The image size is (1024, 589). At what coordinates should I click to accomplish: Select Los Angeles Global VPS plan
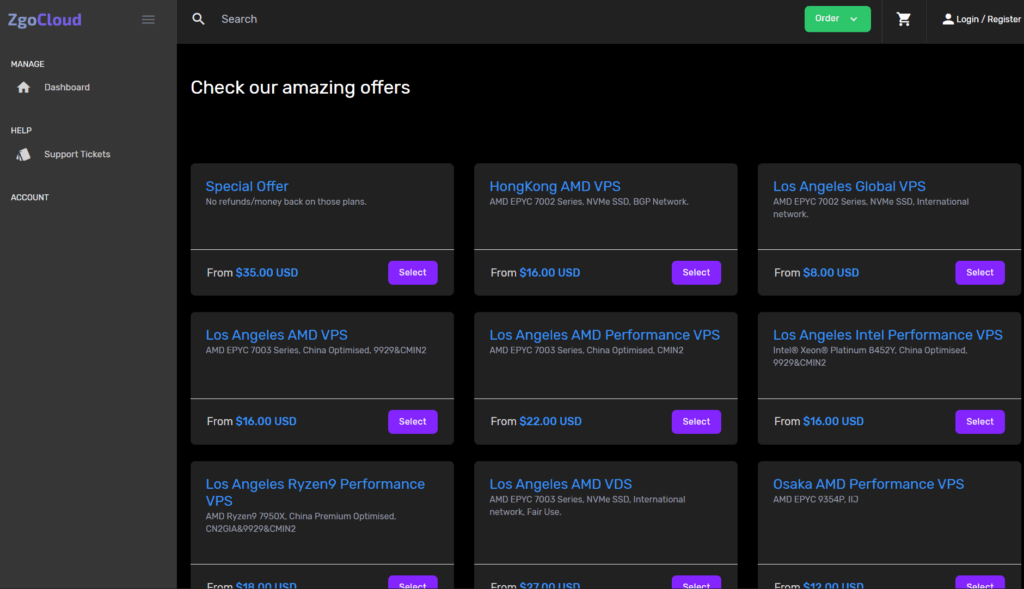pos(979,273)
